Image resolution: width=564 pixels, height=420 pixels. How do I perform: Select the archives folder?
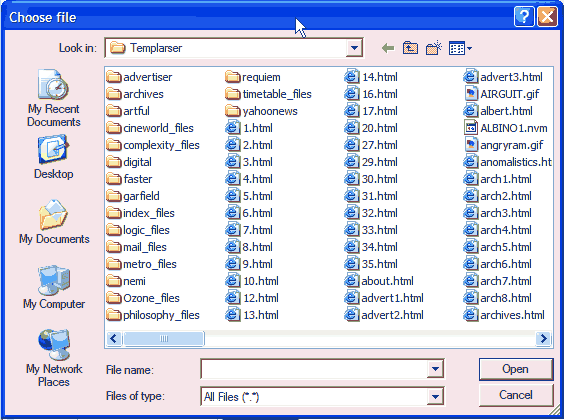(x=135, y=94)
